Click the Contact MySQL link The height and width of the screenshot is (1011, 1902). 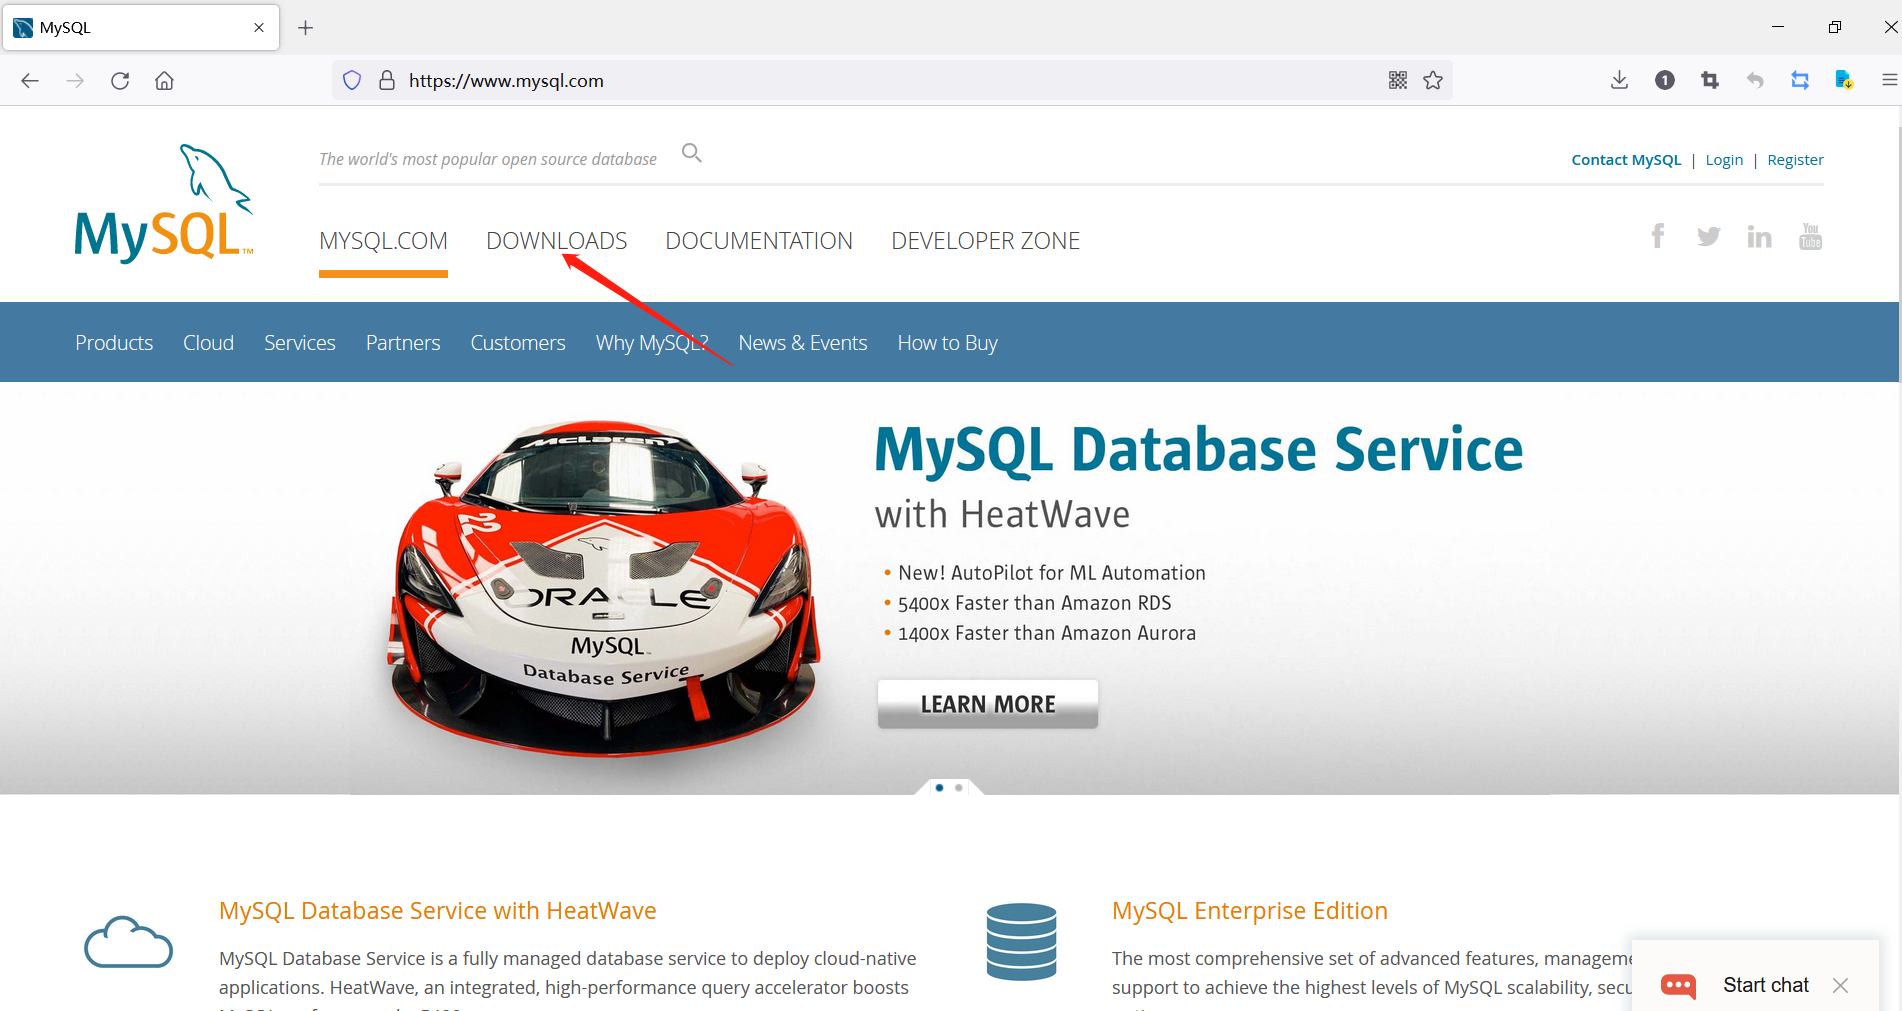(x=1626, y=160)
